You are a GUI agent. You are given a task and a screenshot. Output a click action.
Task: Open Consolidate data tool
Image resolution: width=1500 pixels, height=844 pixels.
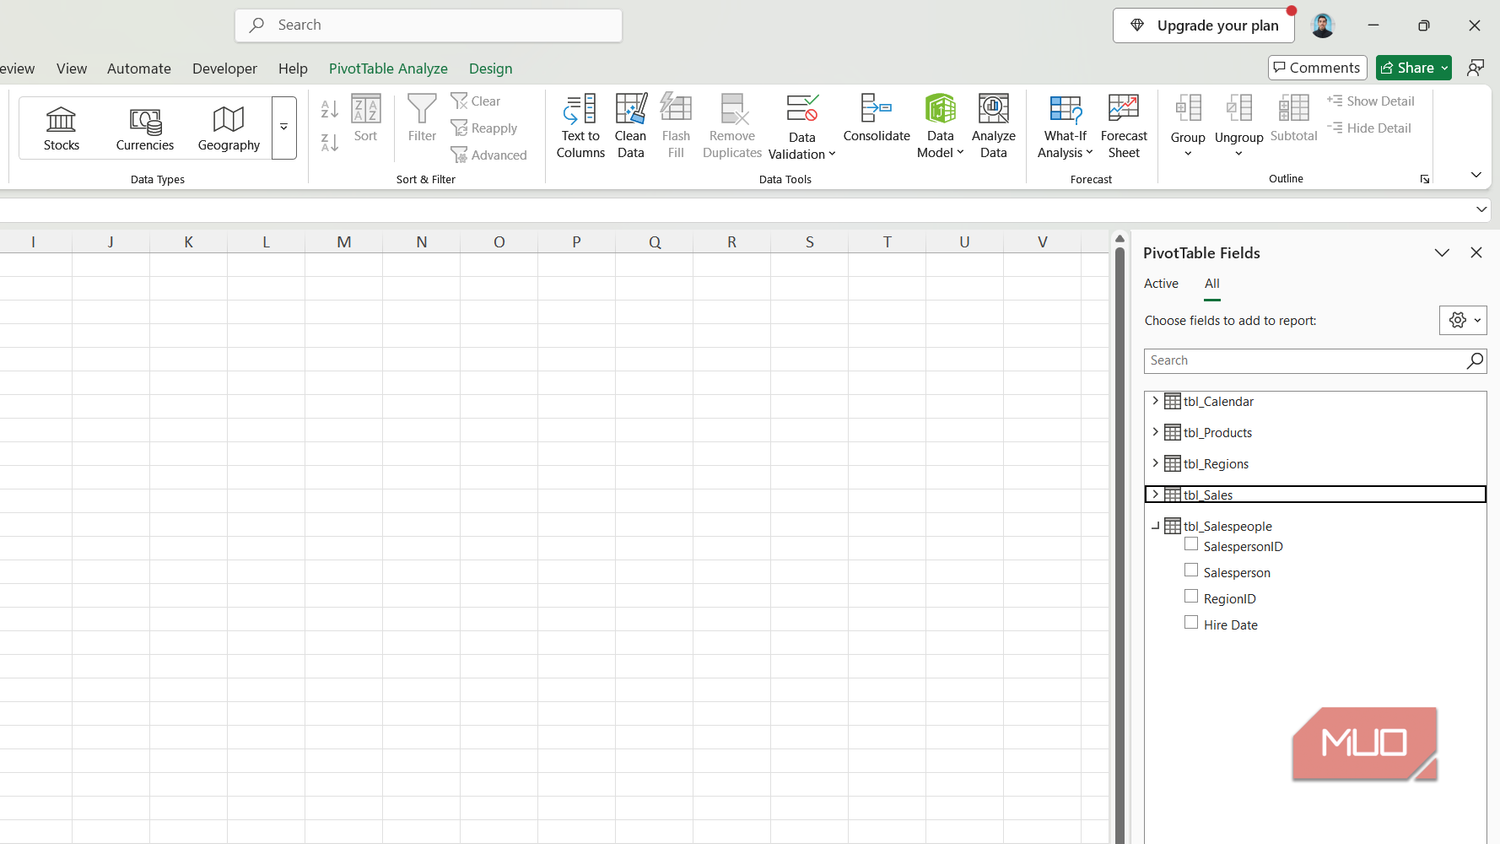pyautogui.click(x=876, y=120)
